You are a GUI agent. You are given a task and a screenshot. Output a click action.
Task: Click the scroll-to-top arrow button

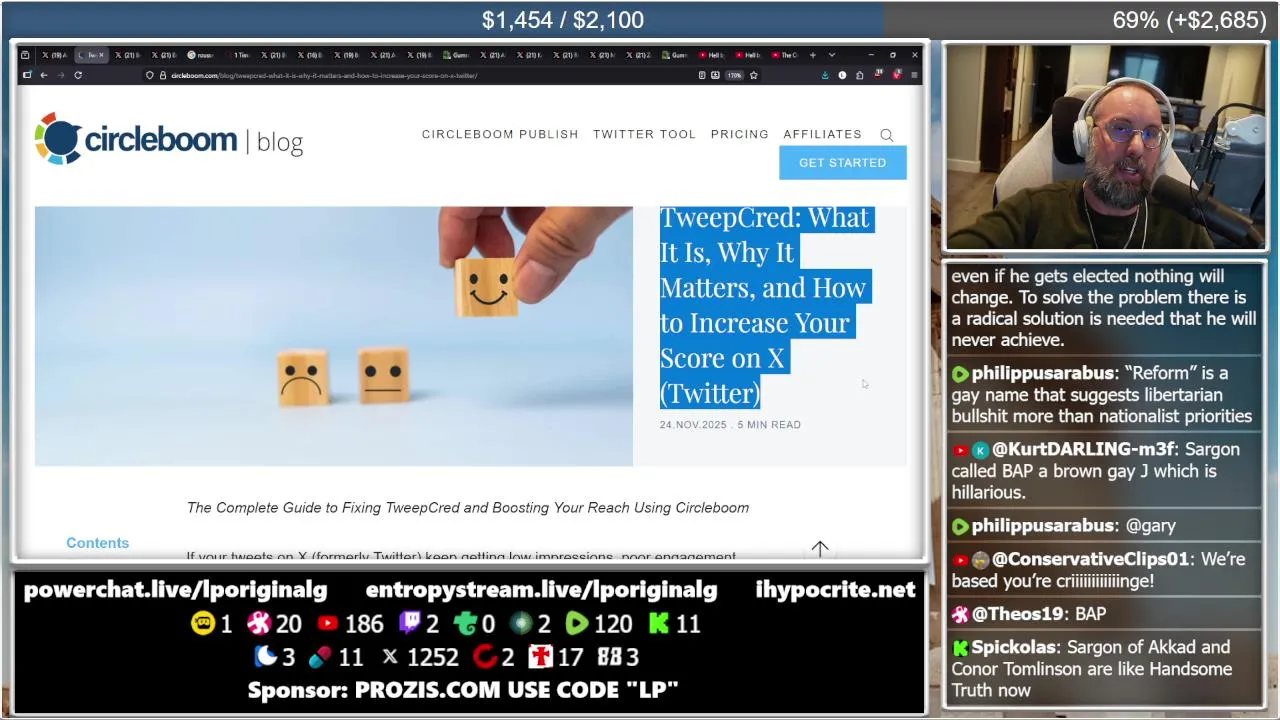coord(820,549)
